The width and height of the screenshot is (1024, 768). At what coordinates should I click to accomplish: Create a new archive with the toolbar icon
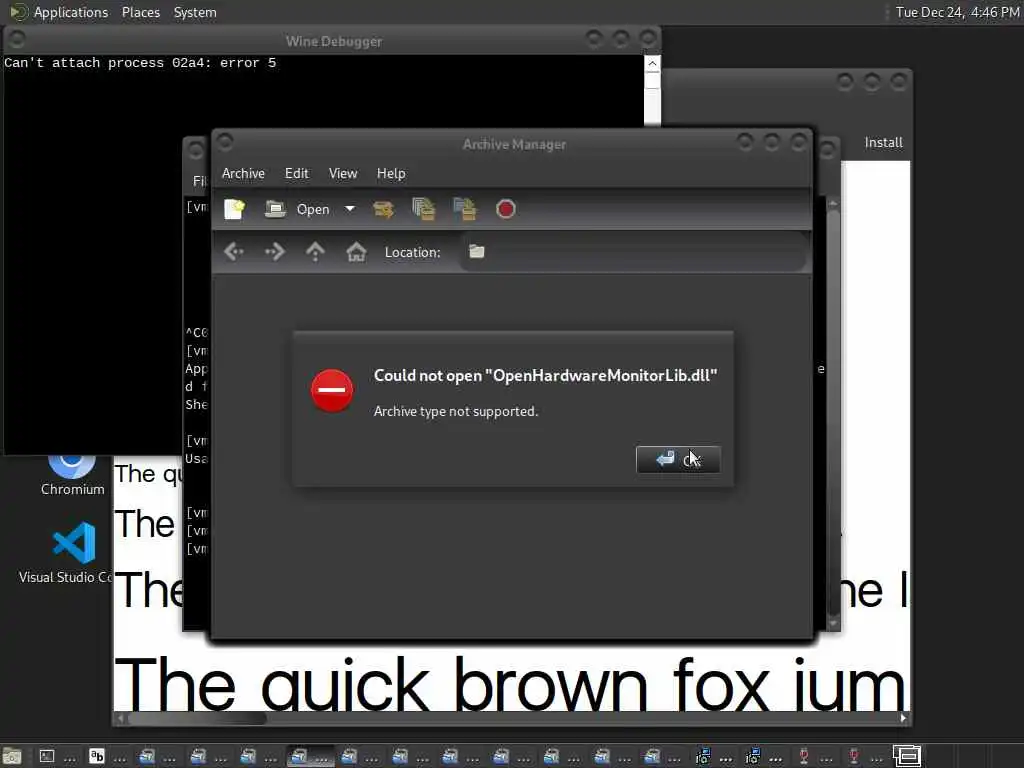point(234,209)
